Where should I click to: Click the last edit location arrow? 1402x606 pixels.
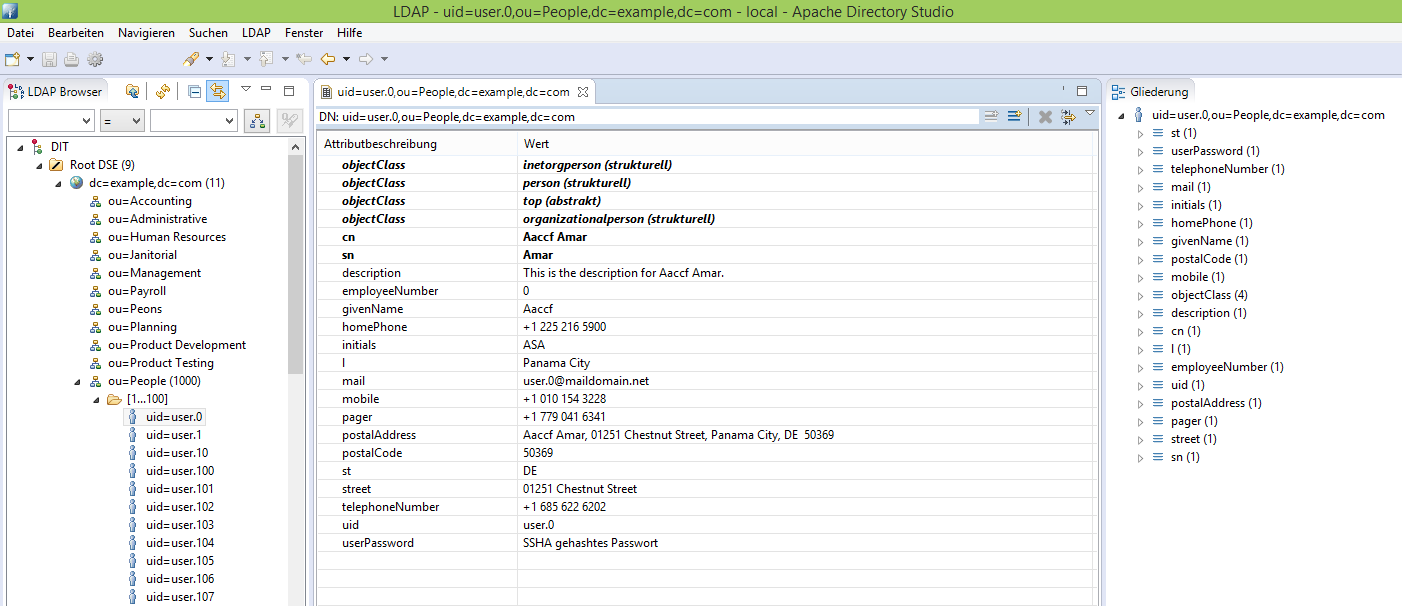pyautogui.click(x=304, y=60)
